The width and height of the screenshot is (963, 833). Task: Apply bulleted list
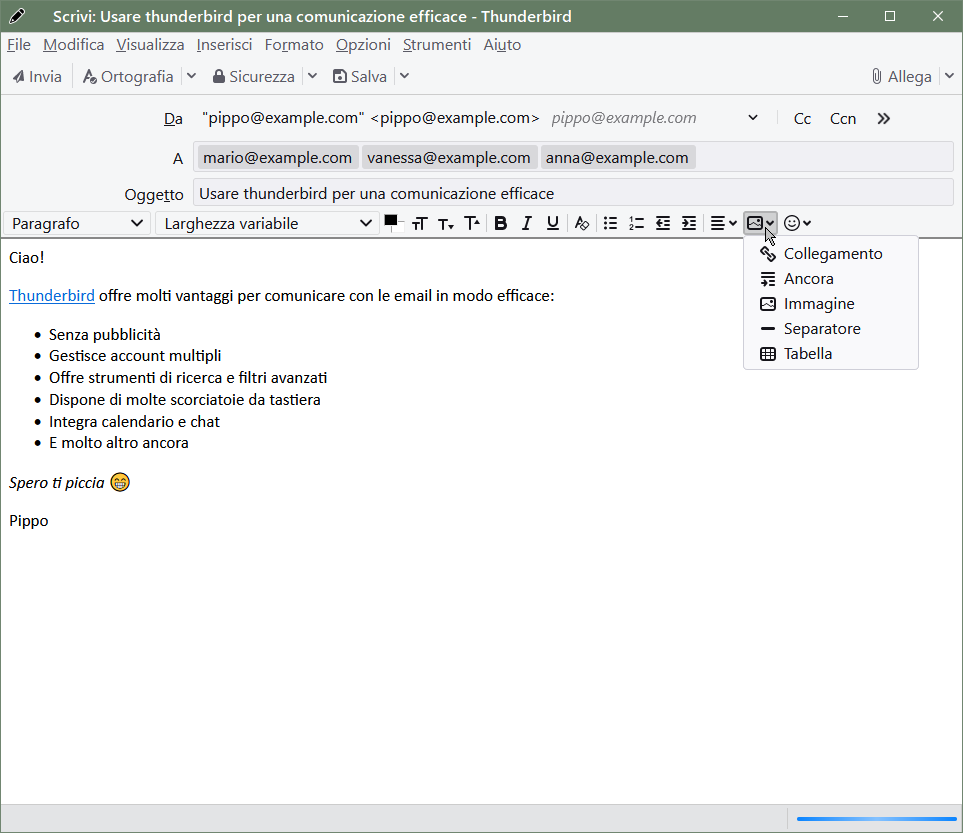click(610, 224)
